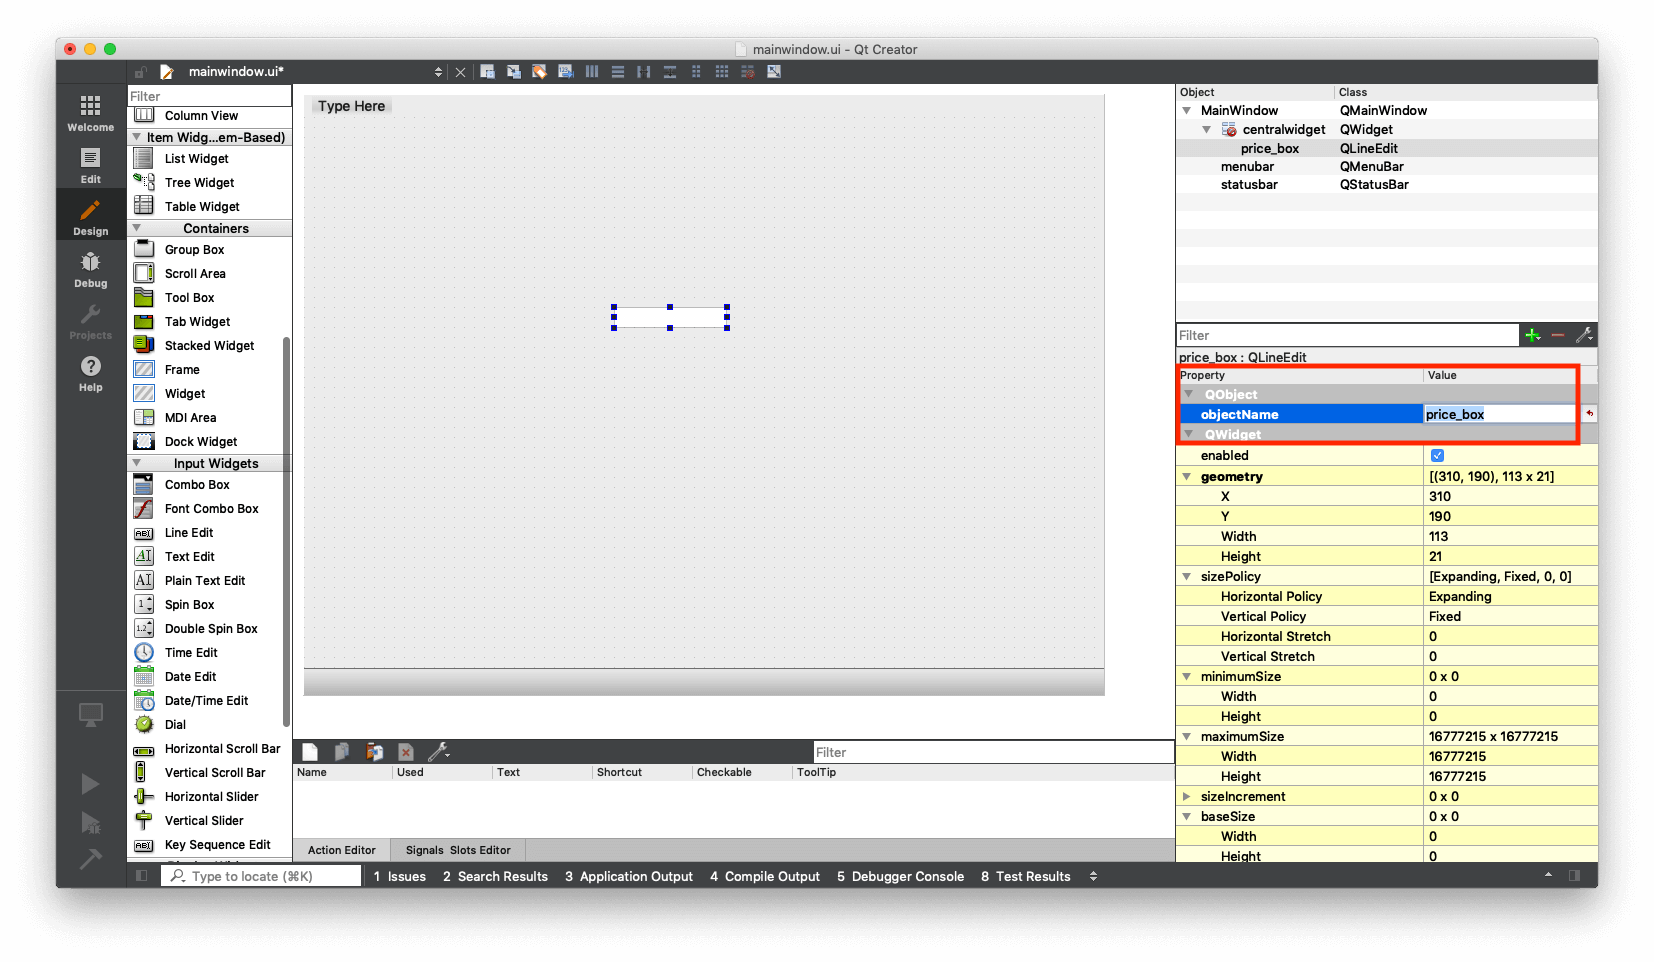This screenshot has height=962, width=1654.
Task: Click the Break Layout toolbar icon
Action: pyautogui.click(x=748, y=72)
